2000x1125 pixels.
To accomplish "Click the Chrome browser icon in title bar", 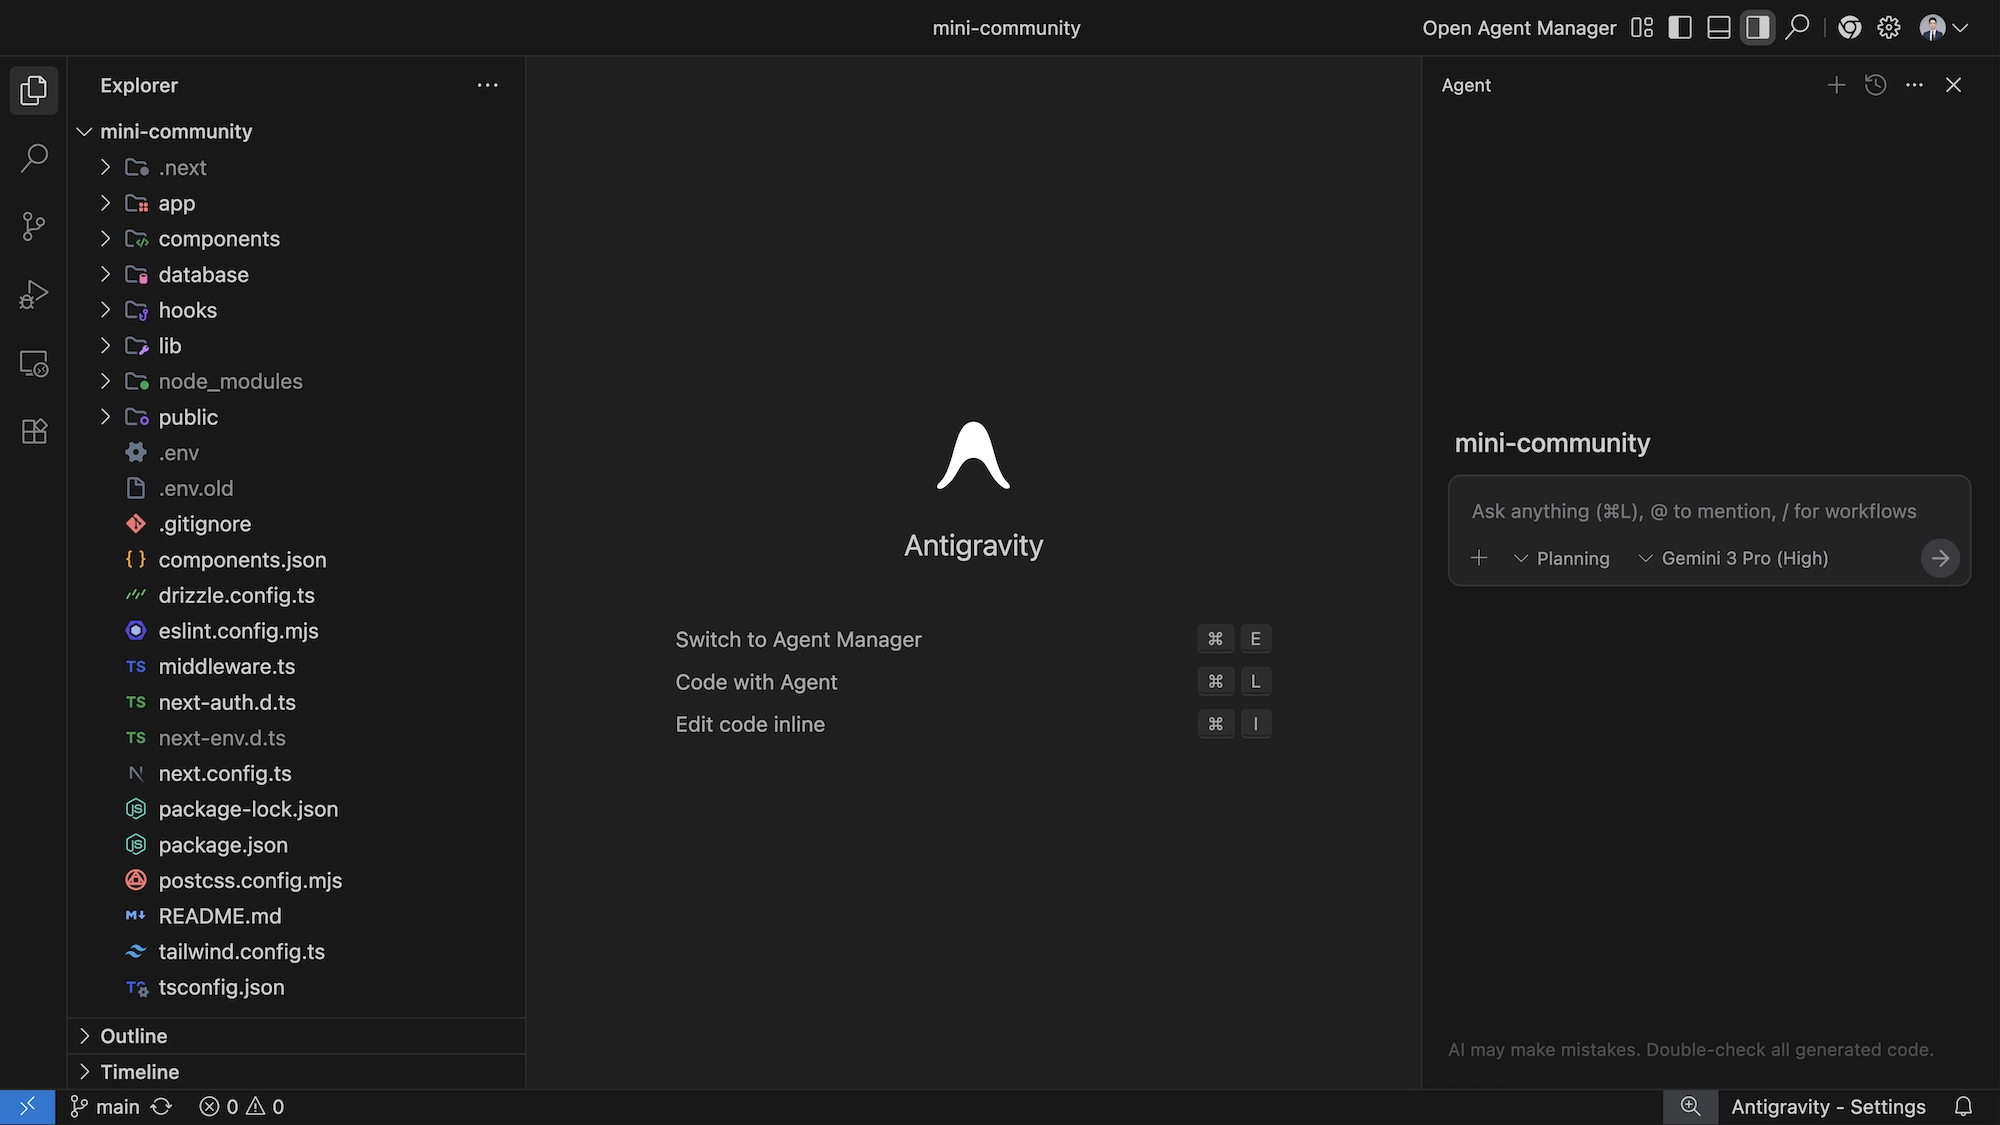I will [x=1849, y=27].
